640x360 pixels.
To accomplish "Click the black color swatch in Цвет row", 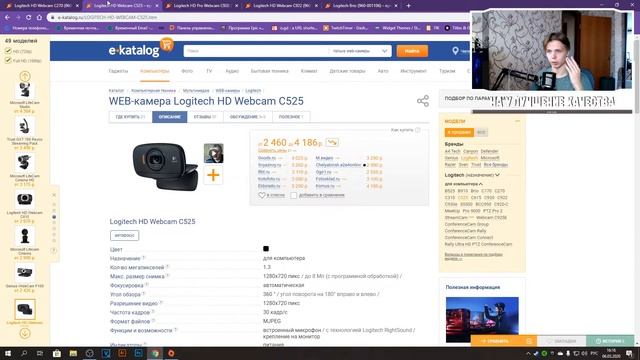I will coord(266,249).
